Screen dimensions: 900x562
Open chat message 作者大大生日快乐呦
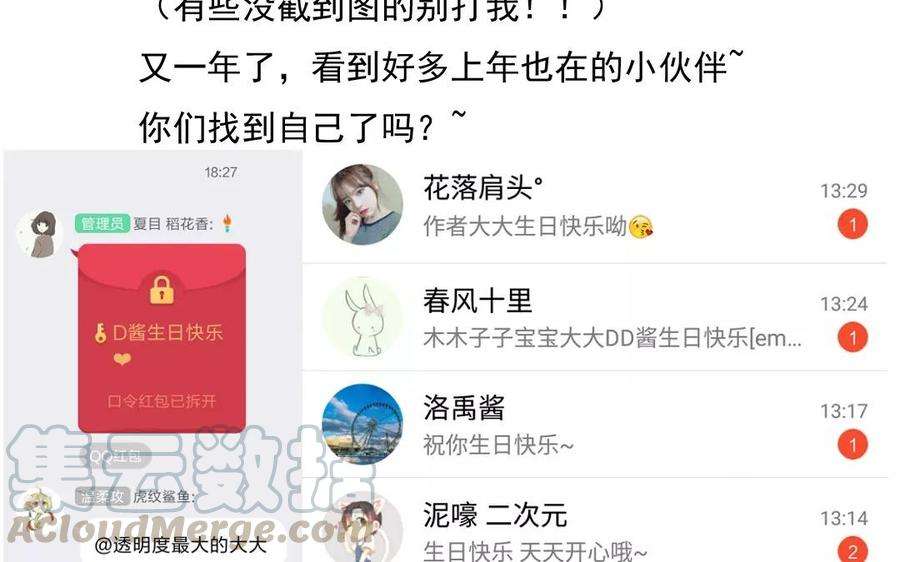538,226
